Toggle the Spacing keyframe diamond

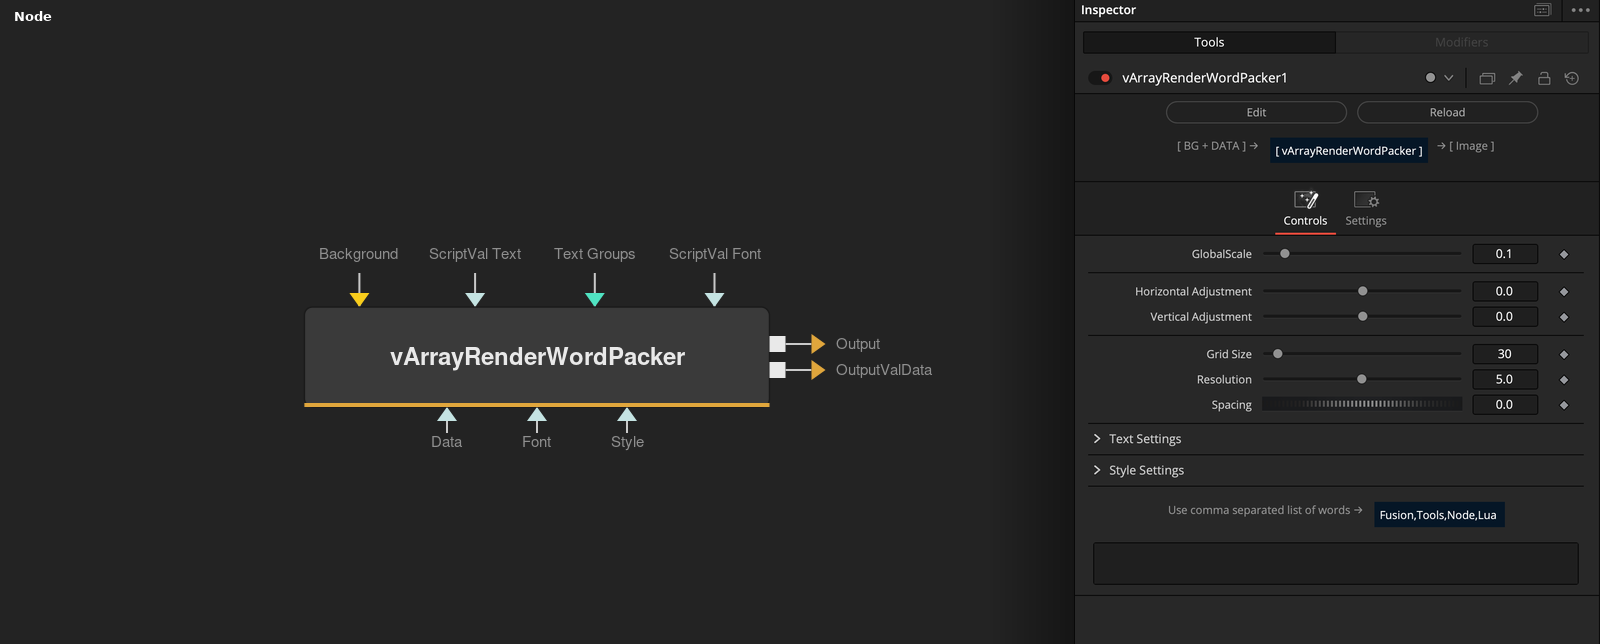1564,405
